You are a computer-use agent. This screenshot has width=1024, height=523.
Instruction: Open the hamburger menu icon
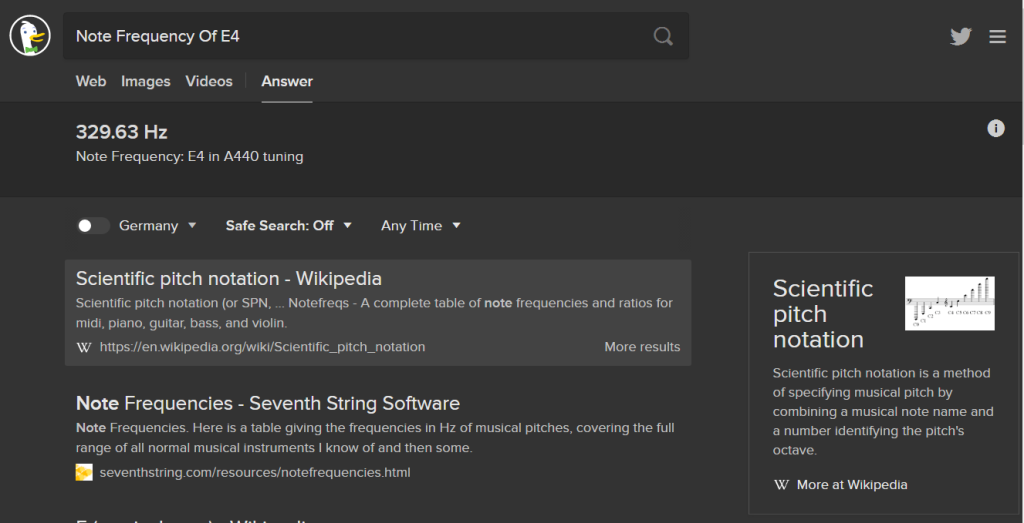(x=997, y=36)
